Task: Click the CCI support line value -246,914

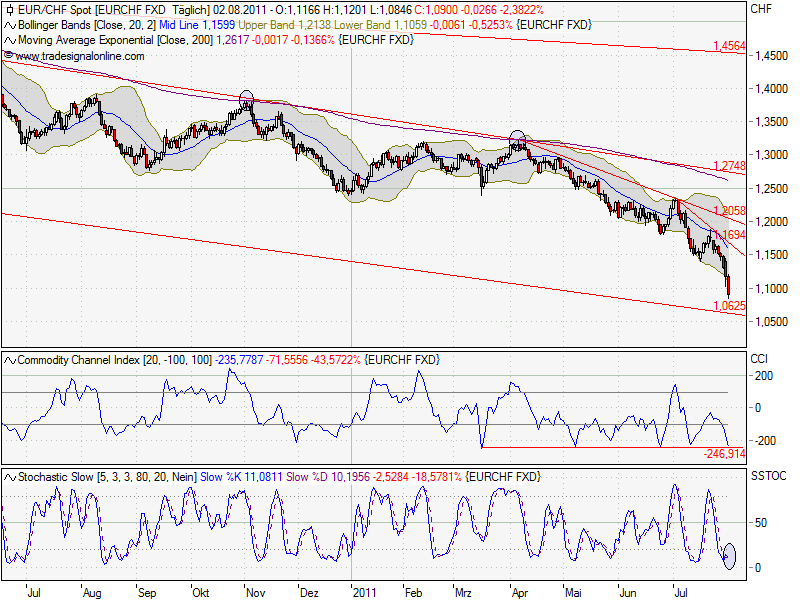Action: (724, 454)
